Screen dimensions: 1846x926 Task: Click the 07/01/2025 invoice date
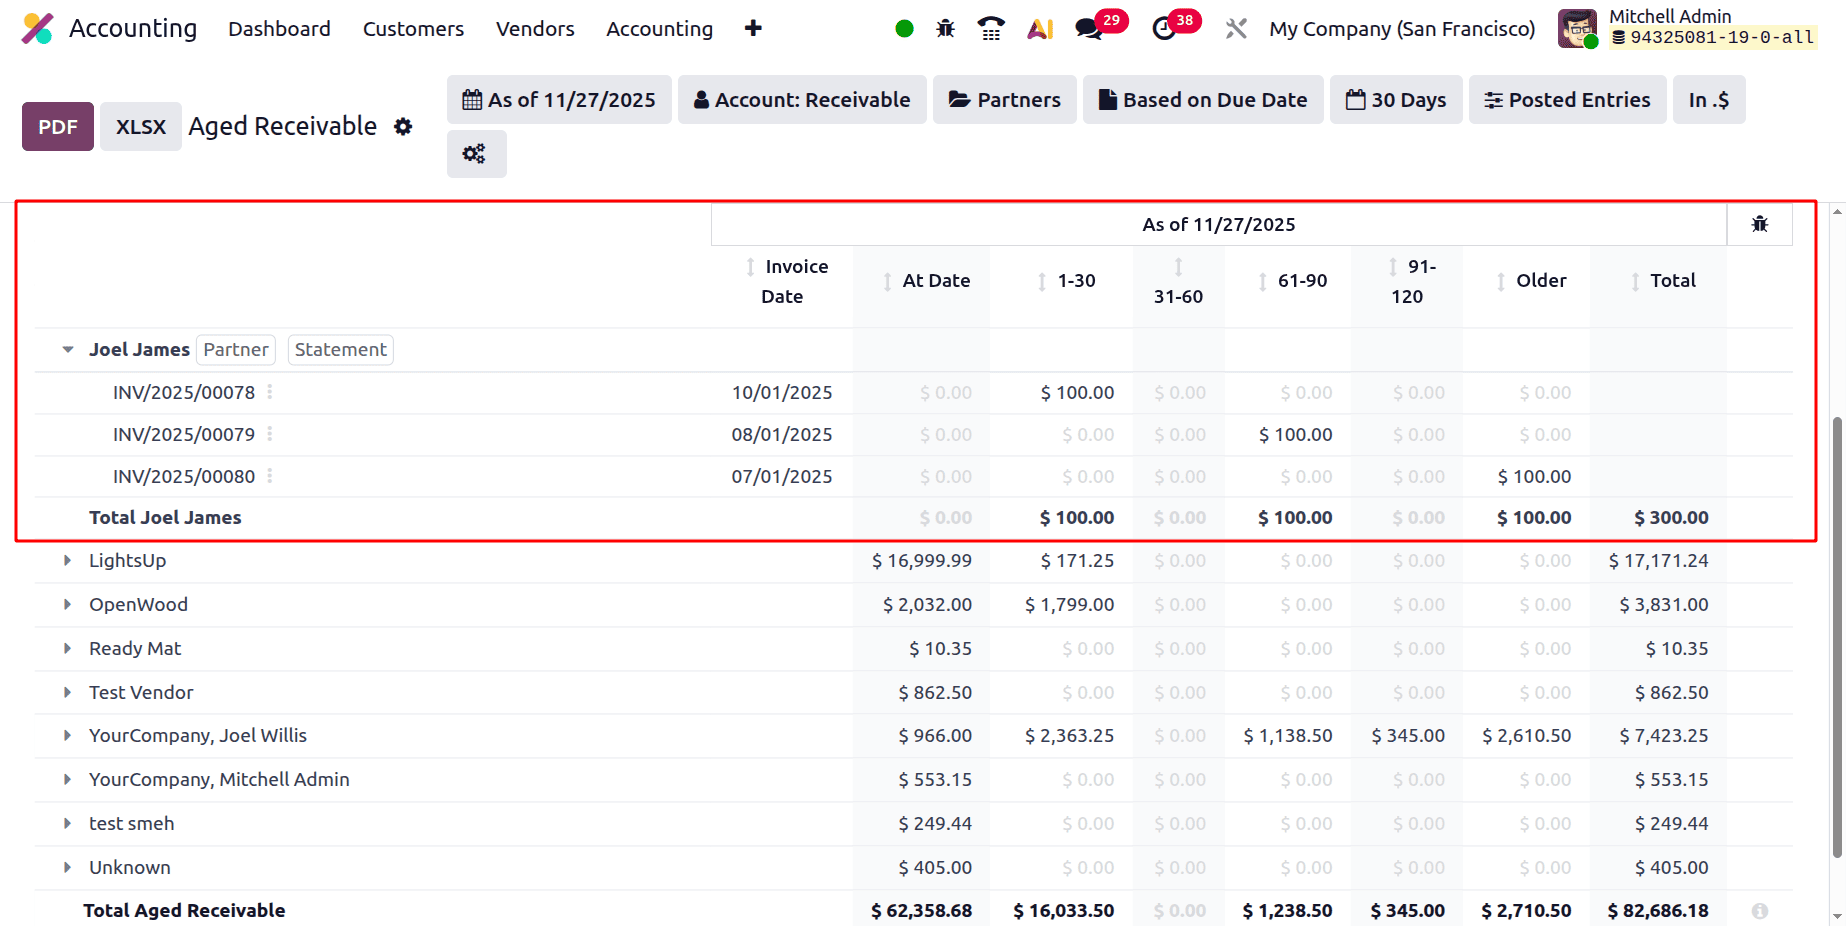[x=782, y=477]
